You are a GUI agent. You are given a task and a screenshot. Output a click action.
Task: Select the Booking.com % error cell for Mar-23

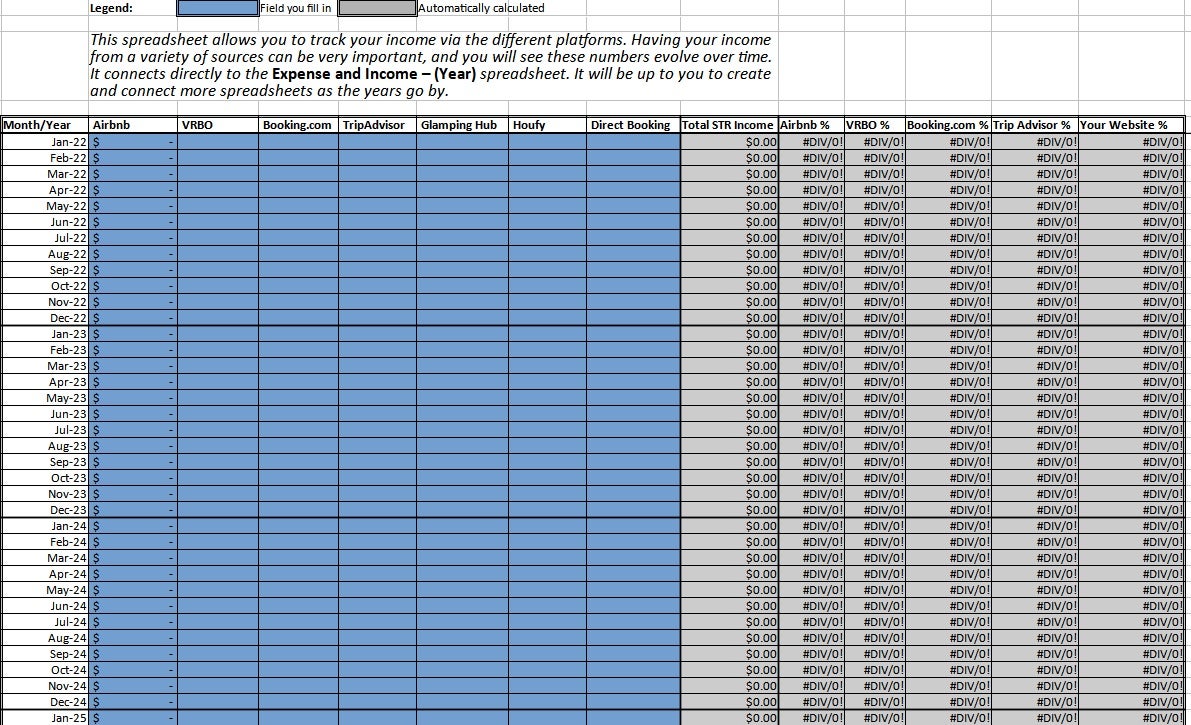click(949, 366)
